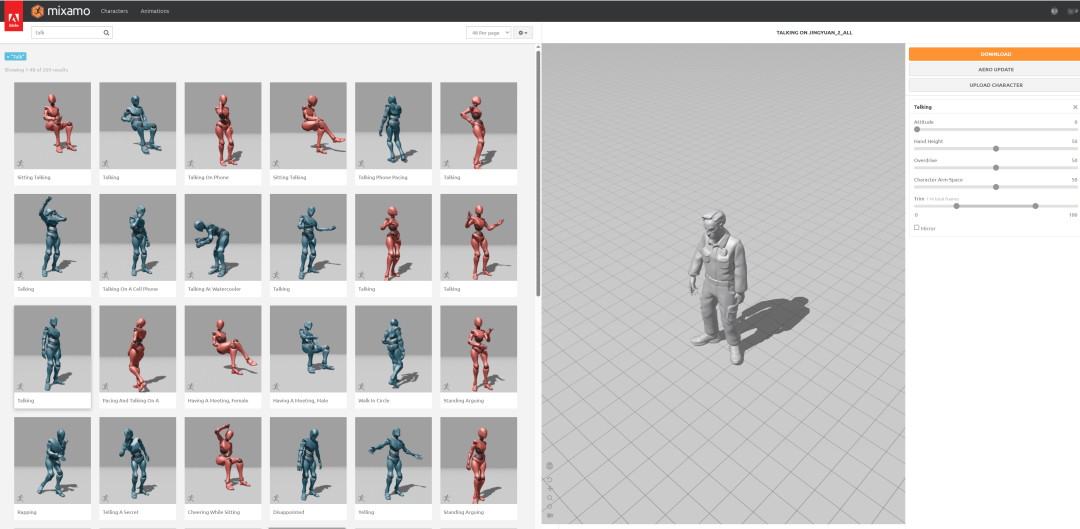Viewport: 1080px width, 529px height.
Task: Click the top face icon in viewport controls
Action: (550, 465)
